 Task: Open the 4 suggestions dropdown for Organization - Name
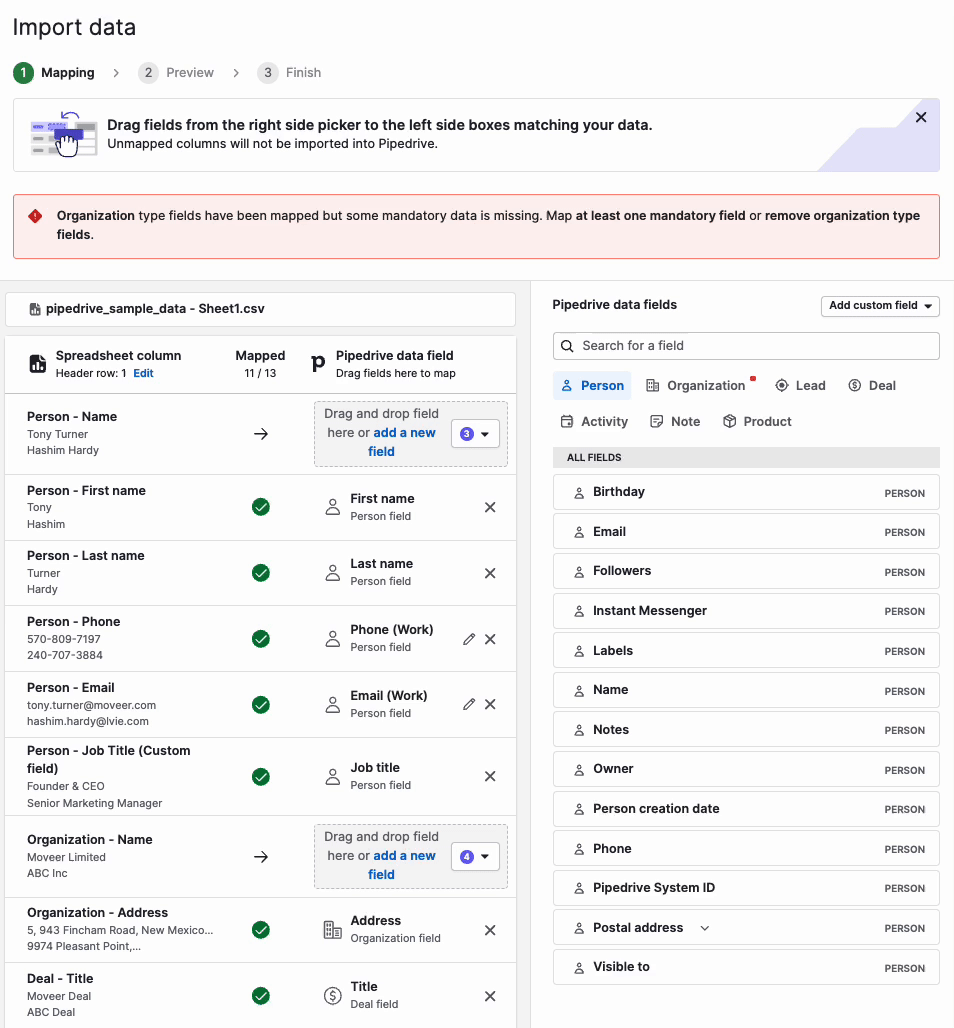[x=475, y=857]
